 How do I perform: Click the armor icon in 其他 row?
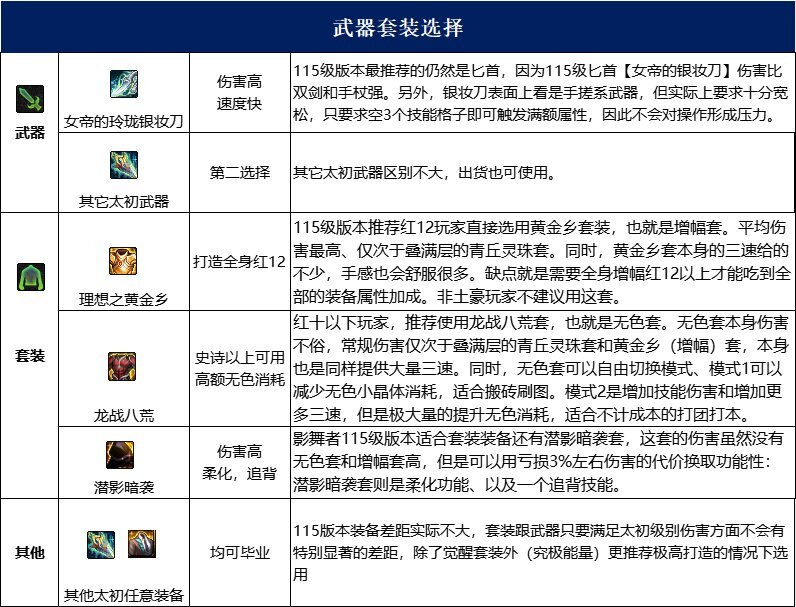click(x=142, y=544)
